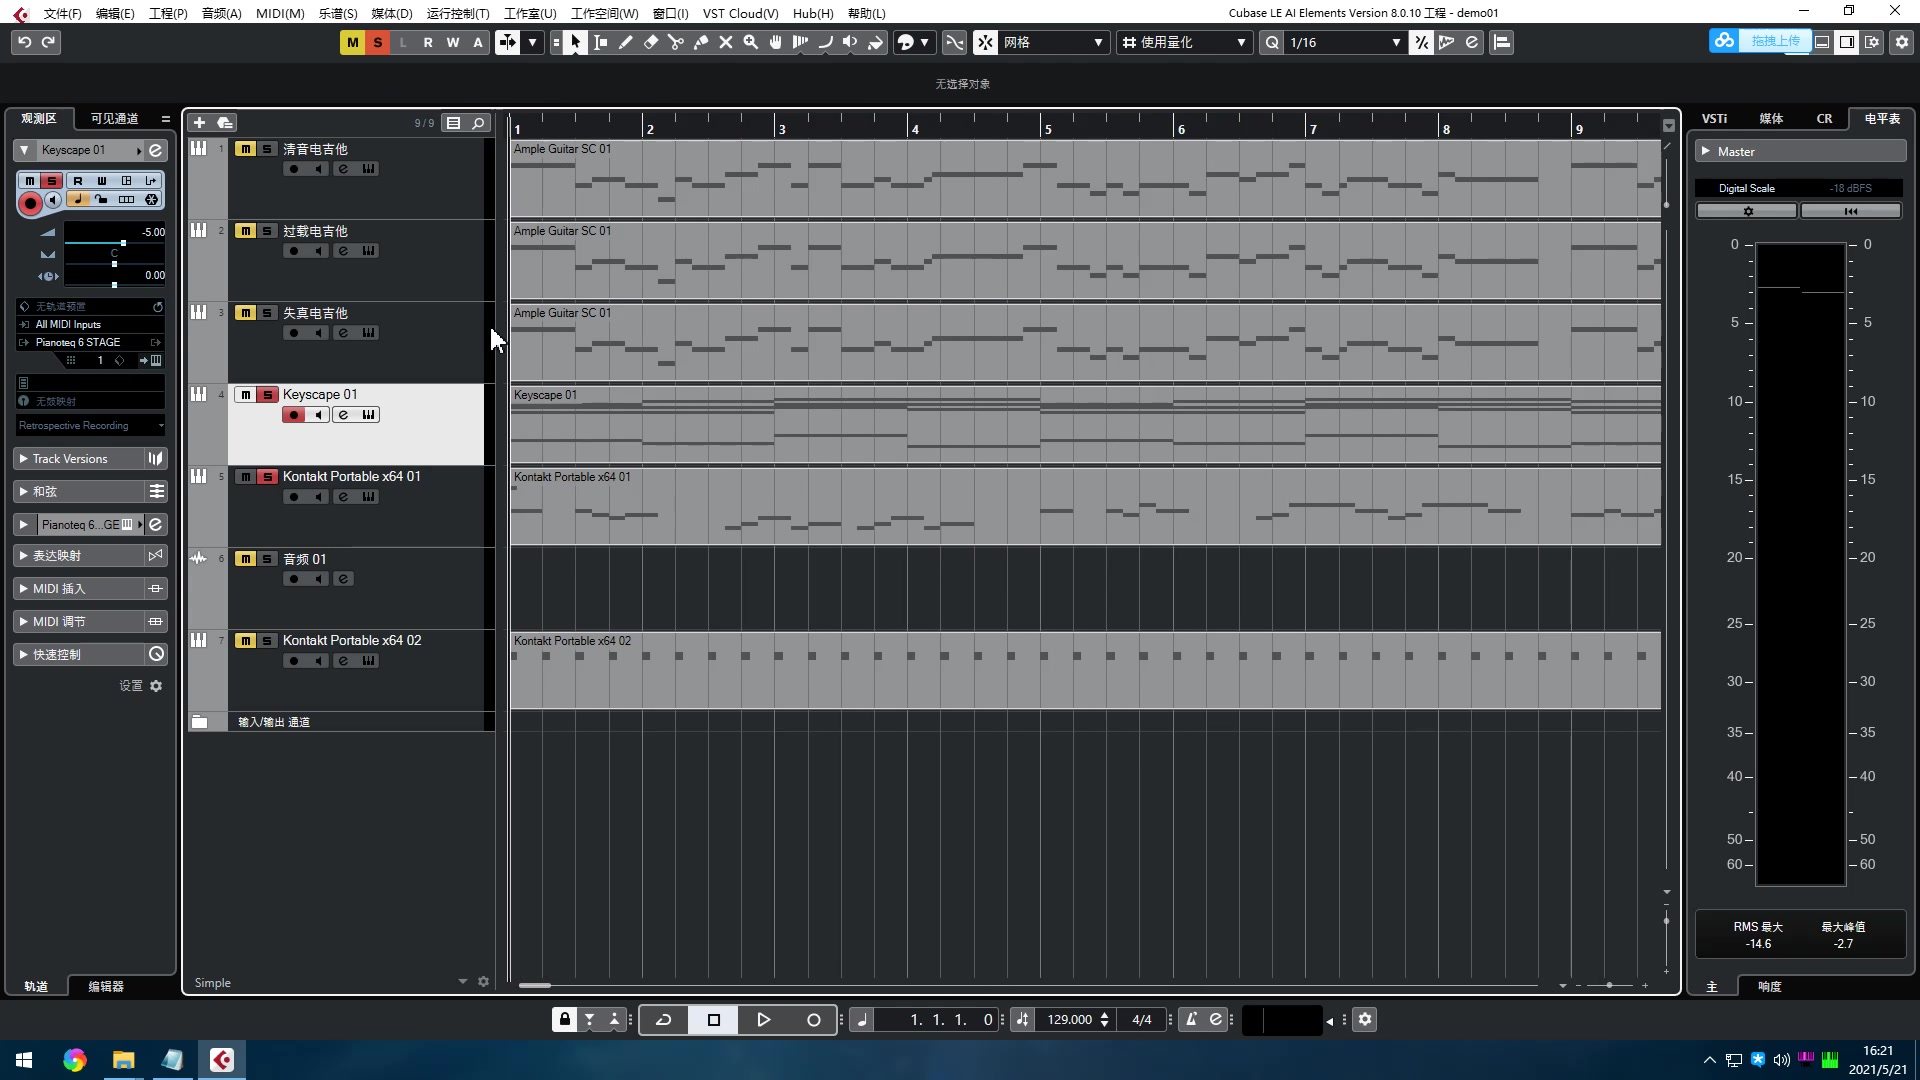The height and width of the screenshot is (1080, 1920).
Task: Click the Add Track plus button
Action: tap(199, 122)
